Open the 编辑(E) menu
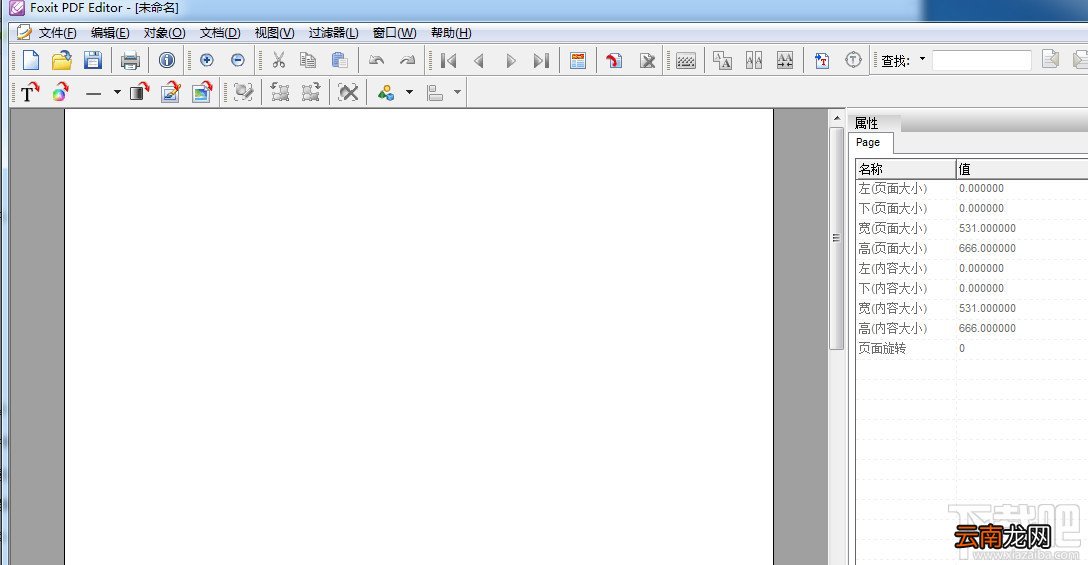Screen dimensions: 1088x565 (x=110, y=33)
